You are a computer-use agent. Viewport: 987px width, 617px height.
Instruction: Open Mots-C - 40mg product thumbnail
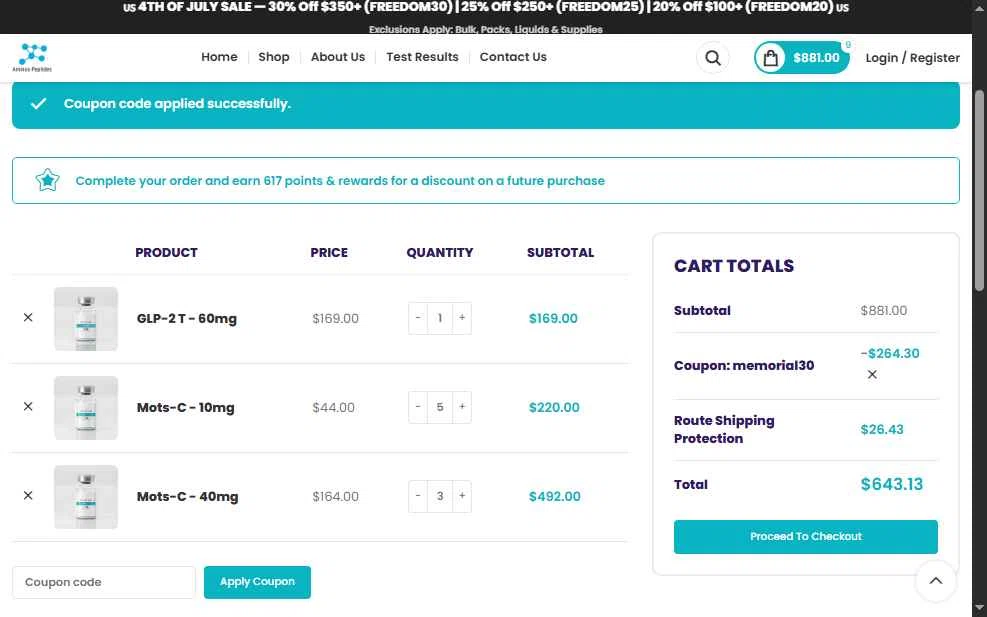coord(86,497)
